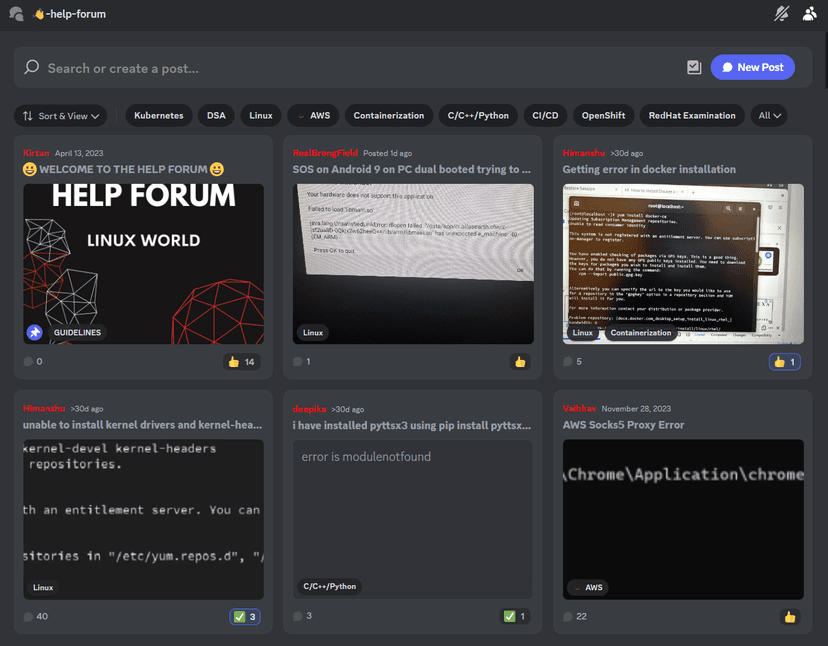828x646 pixels.
Task: Click the pin icon on Guidelines post
Action: [x=35, y=332]
